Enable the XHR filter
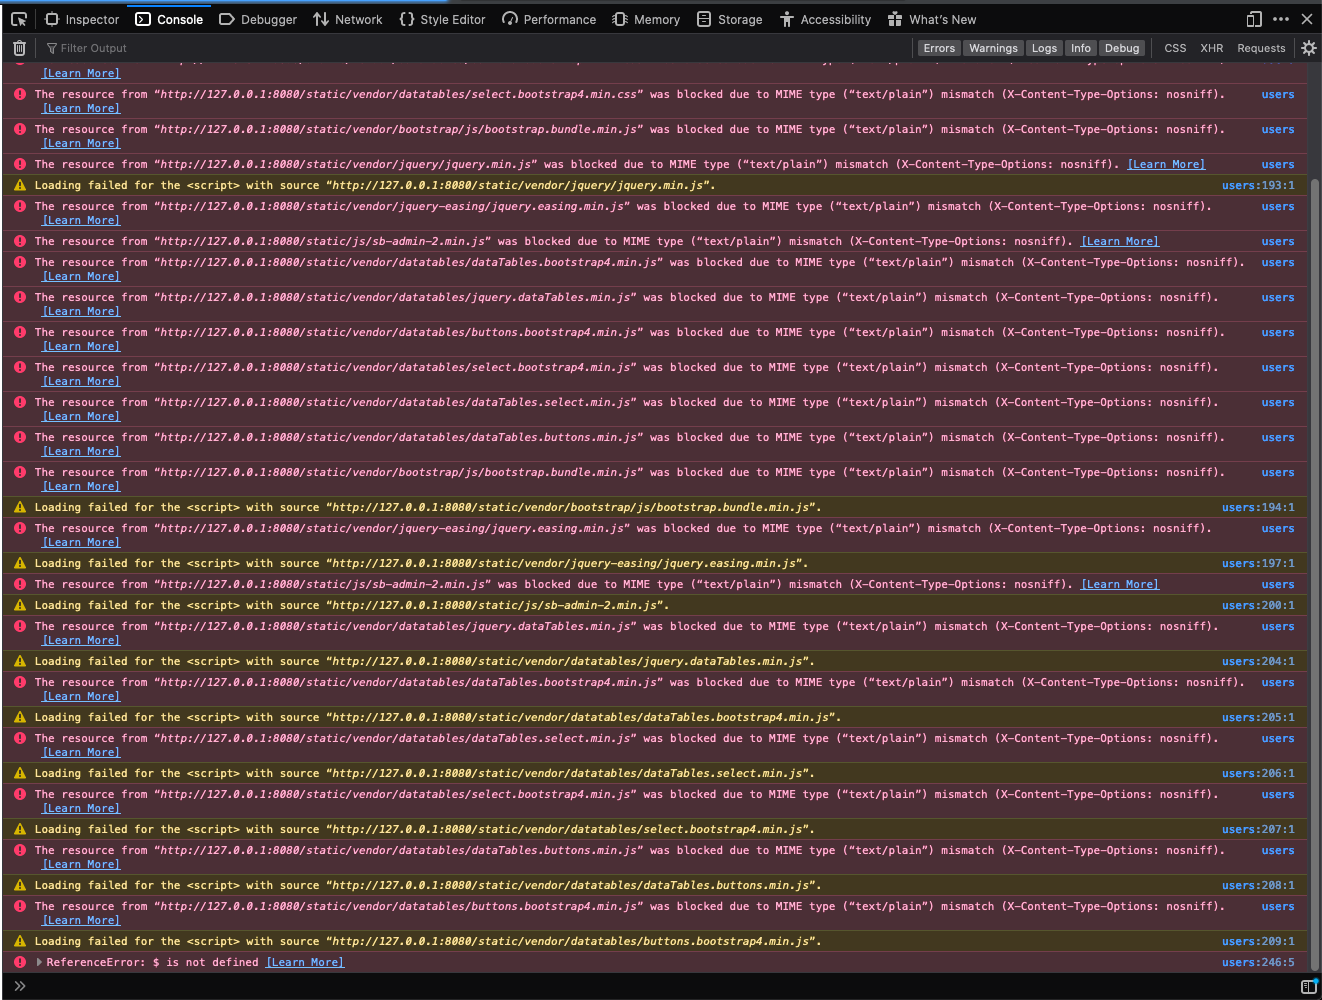 coord(1210,47)
